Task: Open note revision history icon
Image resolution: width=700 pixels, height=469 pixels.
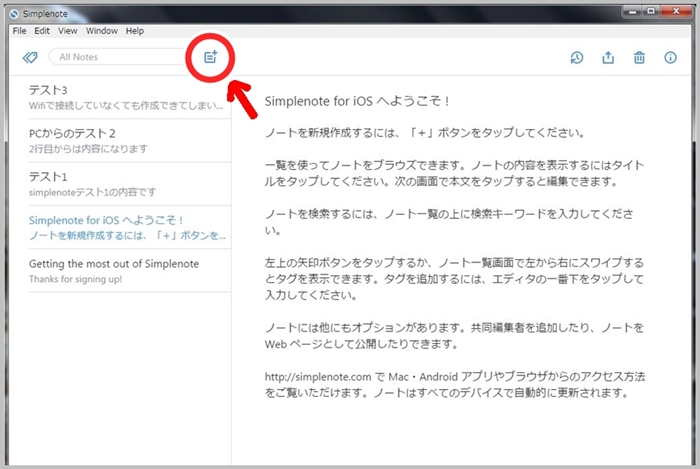Action: click(577, 58)
